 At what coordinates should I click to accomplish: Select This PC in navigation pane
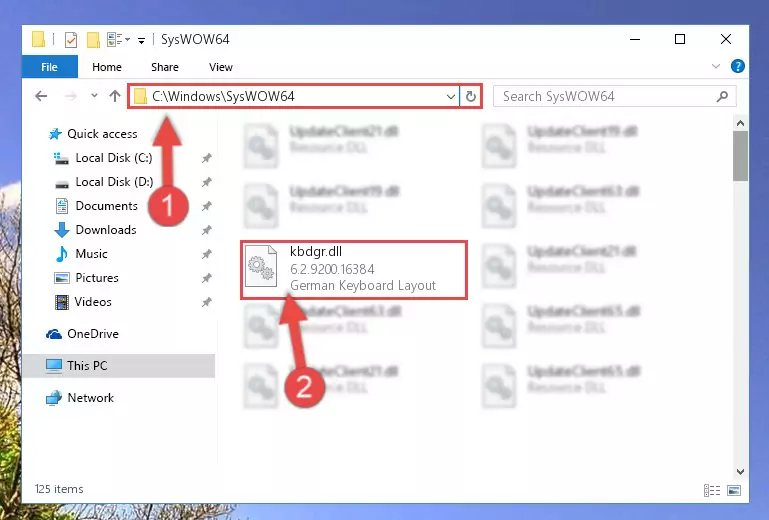tap(87, 365)
